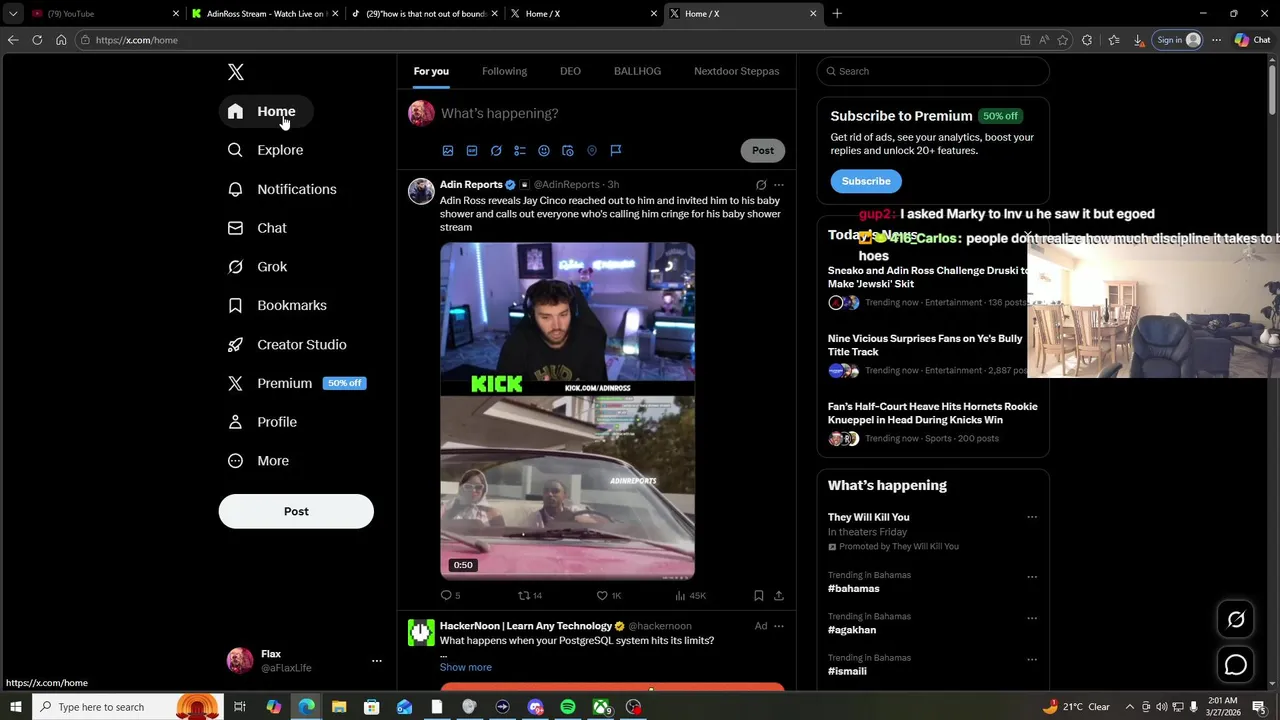
Task: Click the grey Post button in composer
Action: [763, 150]
